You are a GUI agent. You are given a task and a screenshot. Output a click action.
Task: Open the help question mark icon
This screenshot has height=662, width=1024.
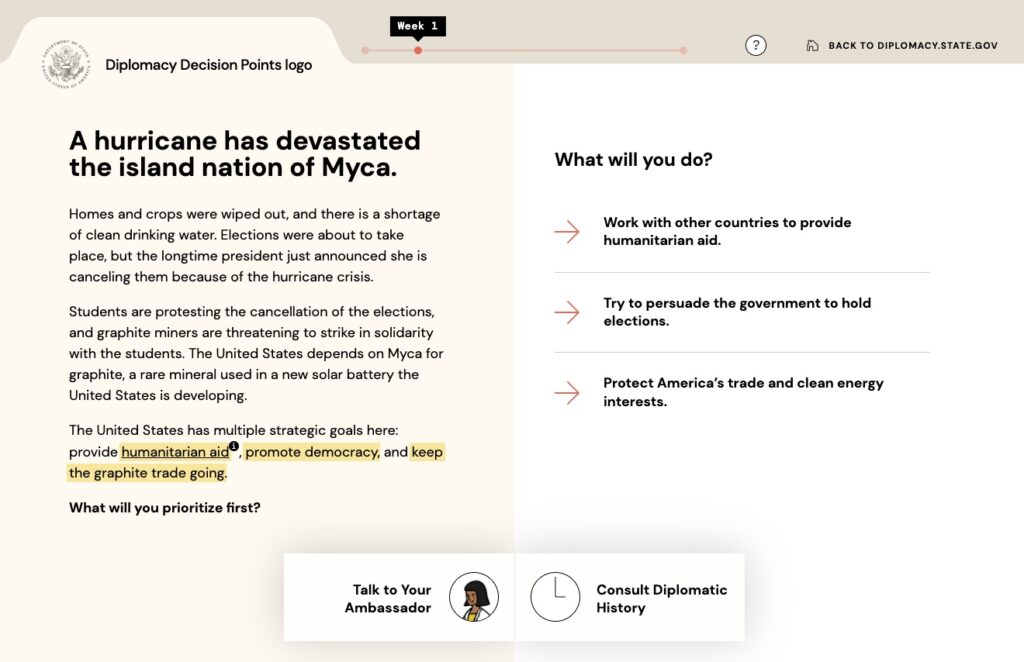tap(756, 45)
